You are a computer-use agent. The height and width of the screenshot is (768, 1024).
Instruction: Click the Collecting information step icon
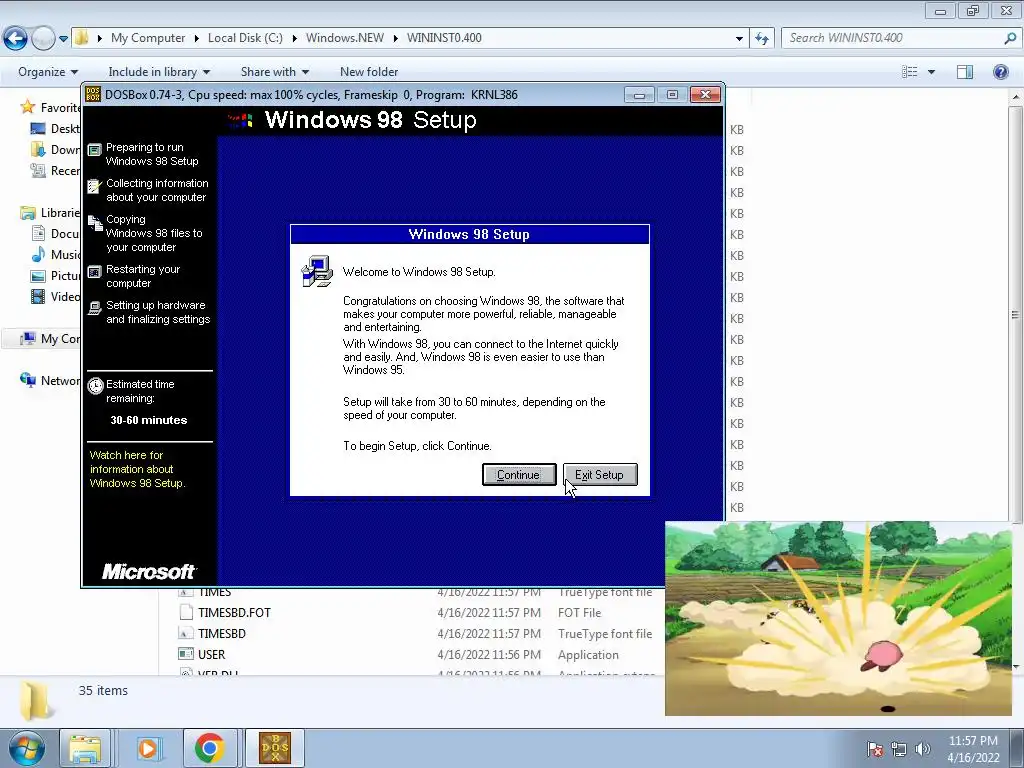click(95, 187)
